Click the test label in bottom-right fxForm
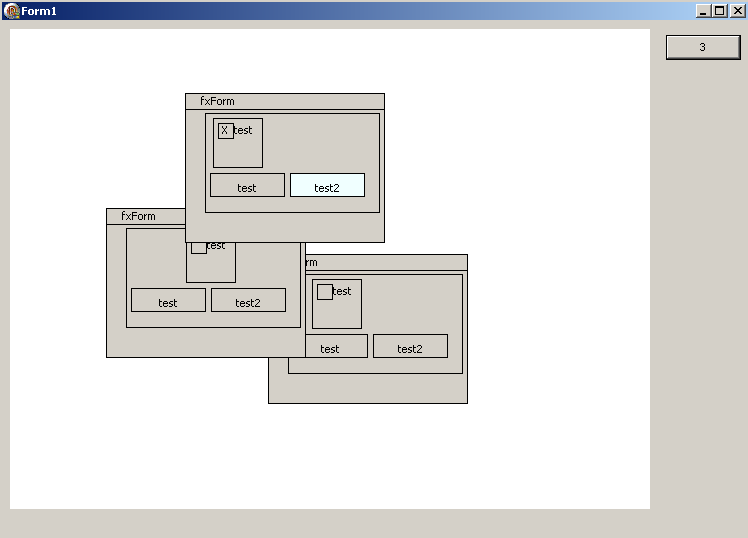 click(x=342, y=291)
